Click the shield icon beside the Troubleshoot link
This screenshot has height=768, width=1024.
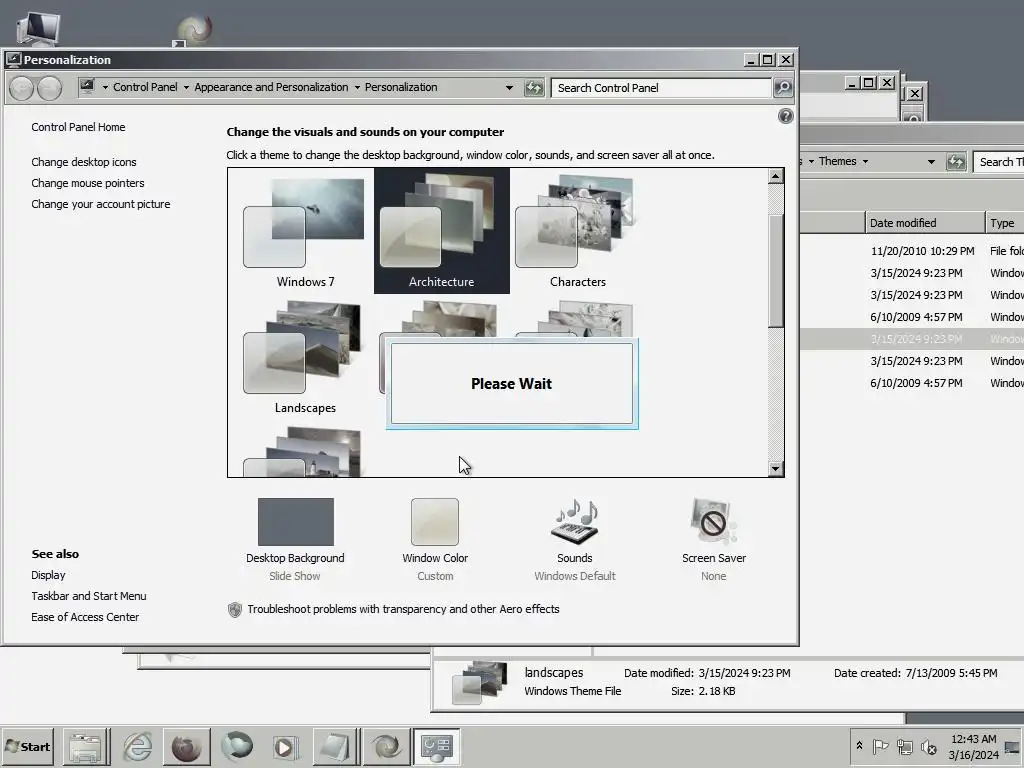coord(234,610)
